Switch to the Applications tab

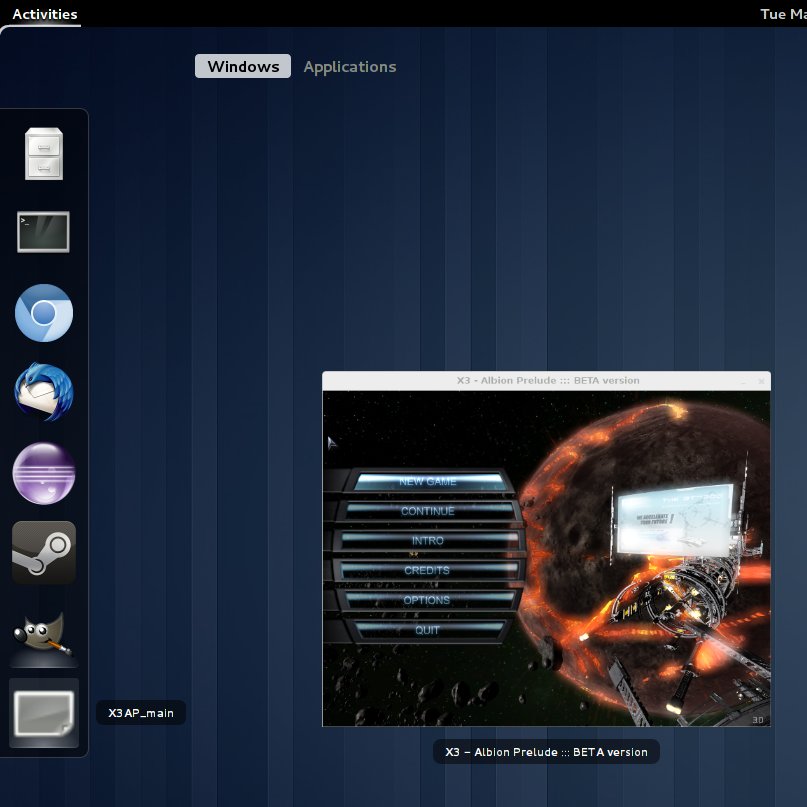(x=350, y=66)
